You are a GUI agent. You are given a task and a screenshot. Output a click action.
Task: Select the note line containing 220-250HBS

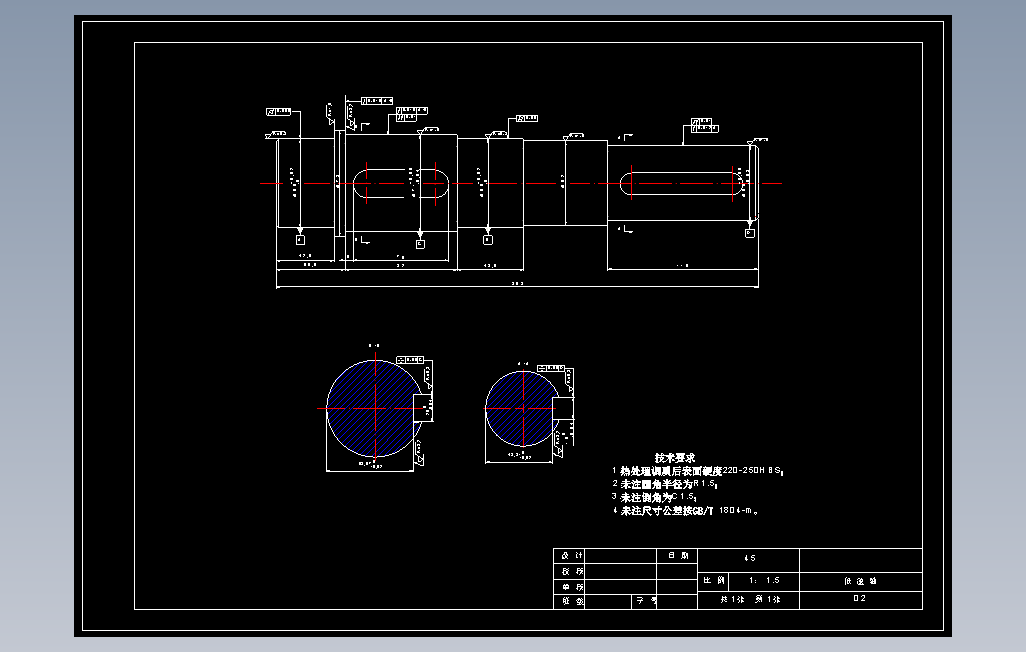[x=698, y=471]
